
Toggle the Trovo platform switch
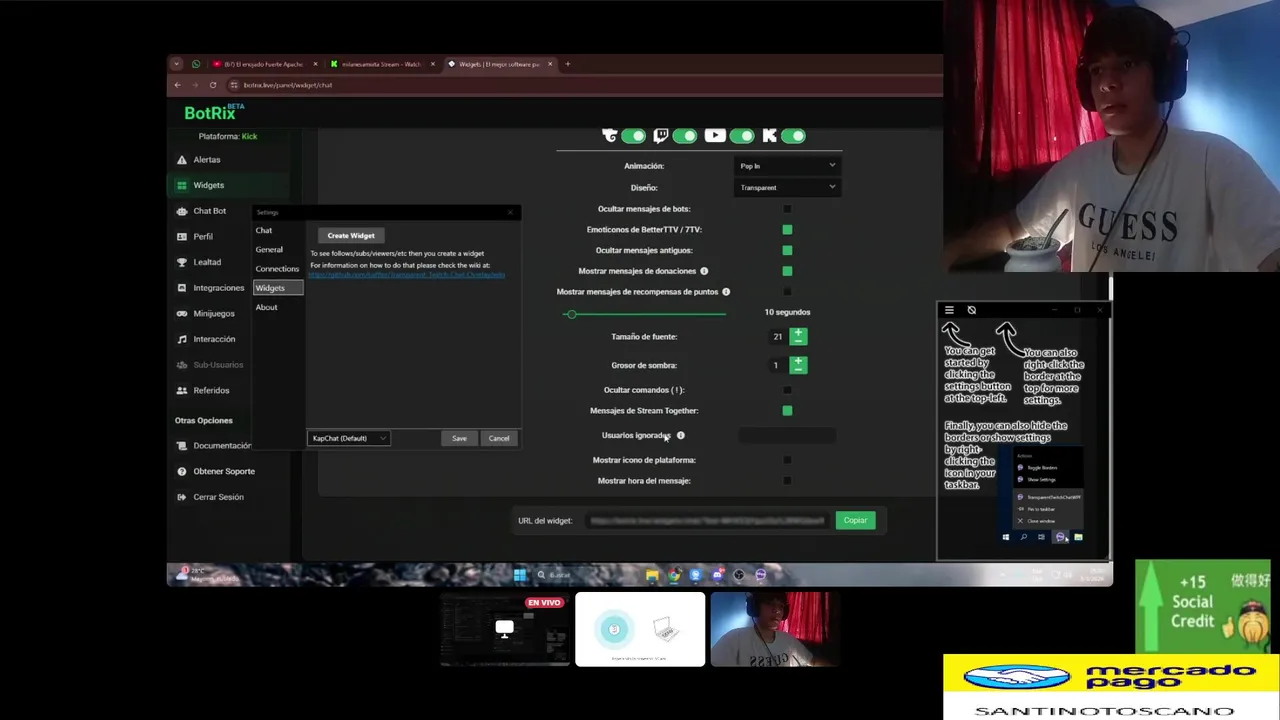[x=633, y=136]
